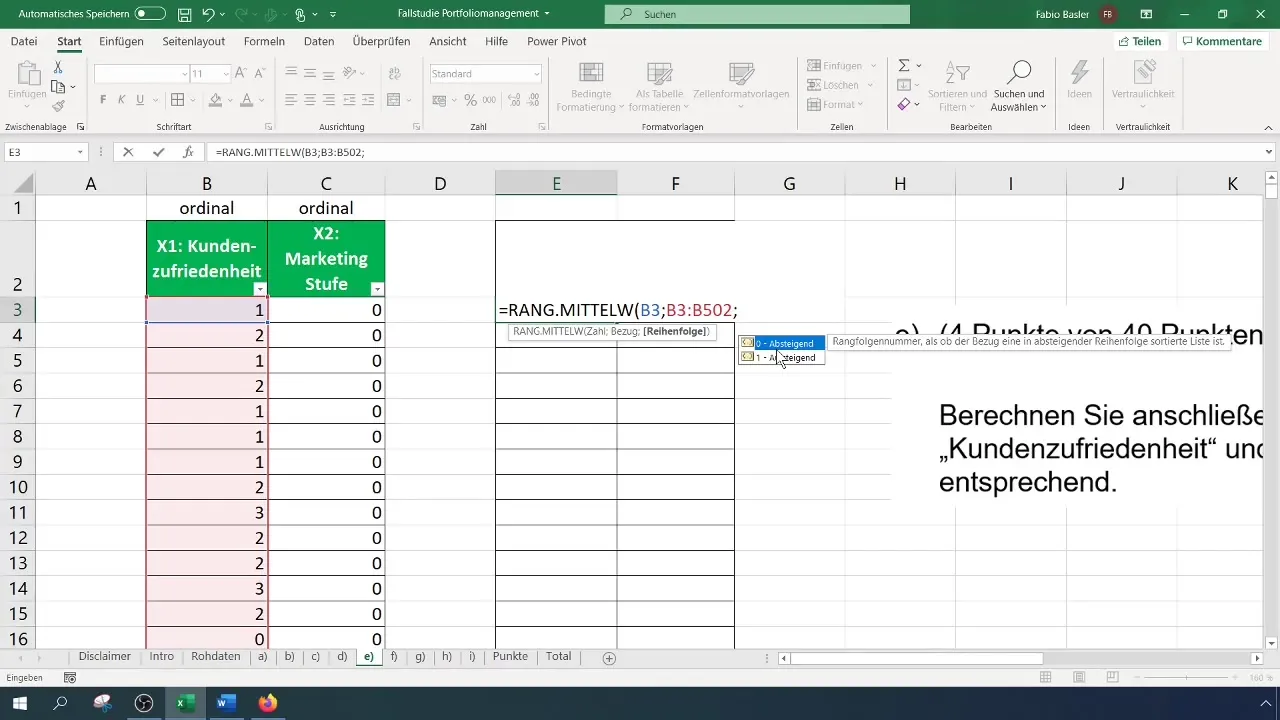
Task: Click the Save floppy disk icon
Action: coord(184,15)
